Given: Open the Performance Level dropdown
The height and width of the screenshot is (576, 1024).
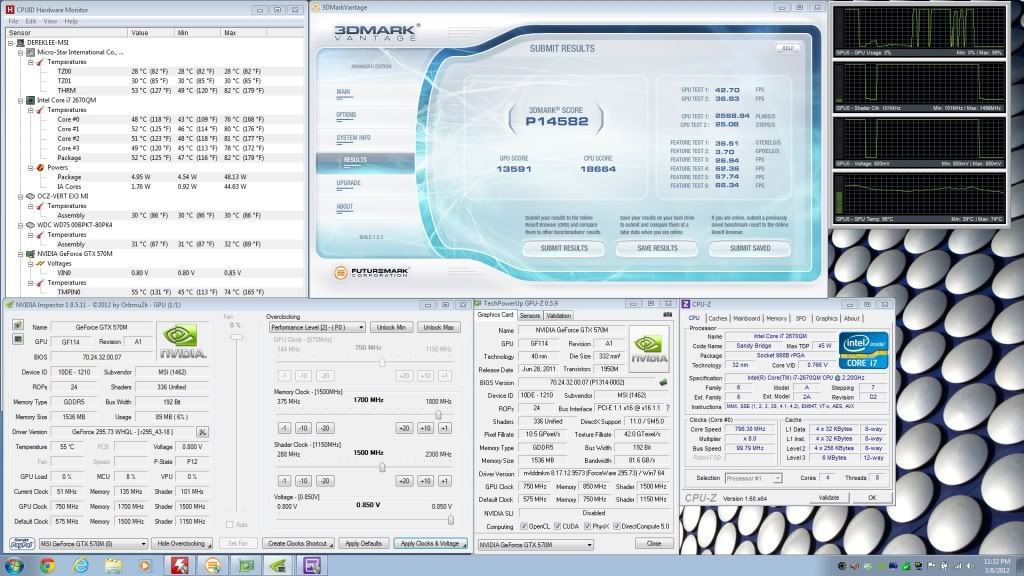Looking at the screenshot, I should [x=317, y=327].
